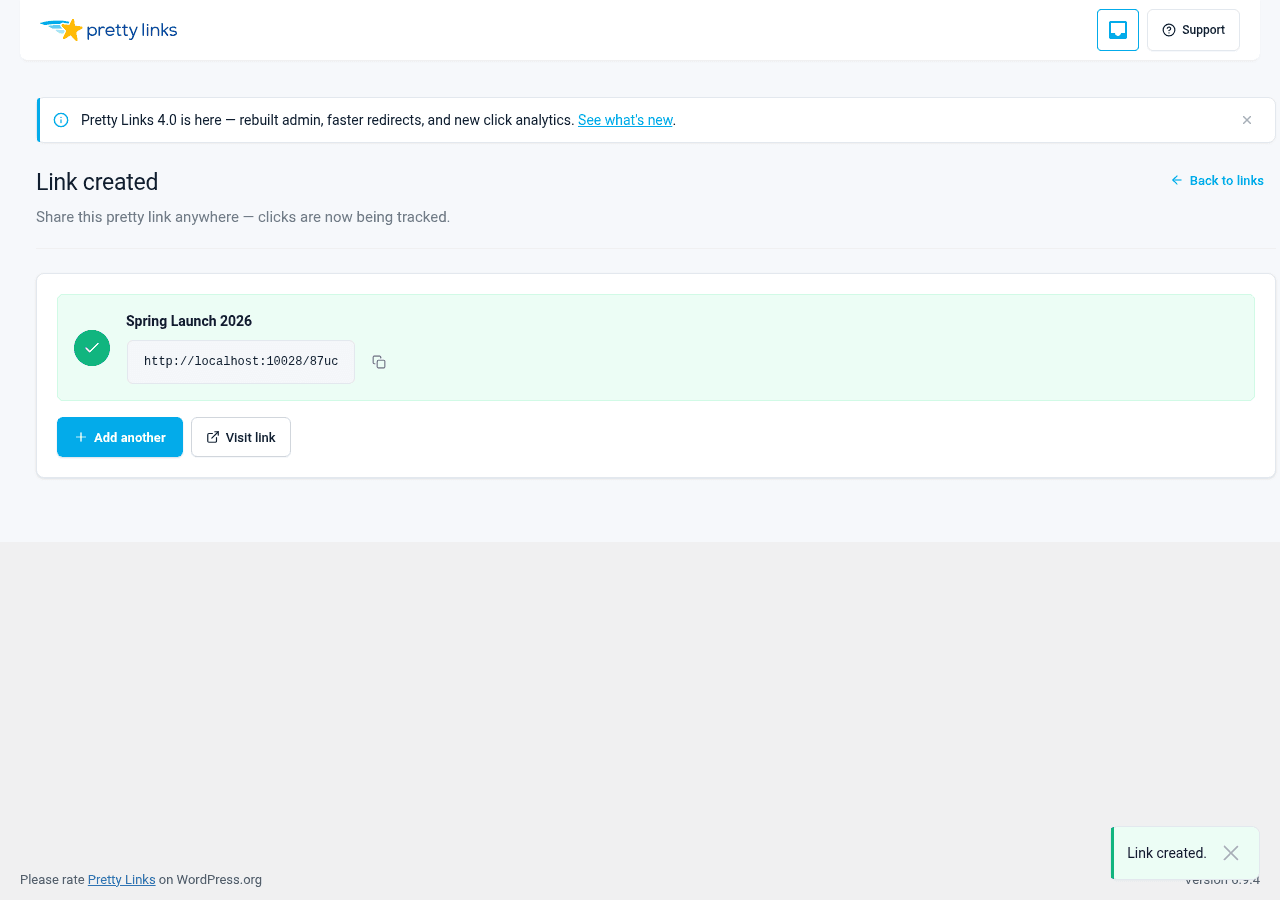This screenshot has width=1280, height=900.
Task: Click the info icon in the banner
Action: 61,120
